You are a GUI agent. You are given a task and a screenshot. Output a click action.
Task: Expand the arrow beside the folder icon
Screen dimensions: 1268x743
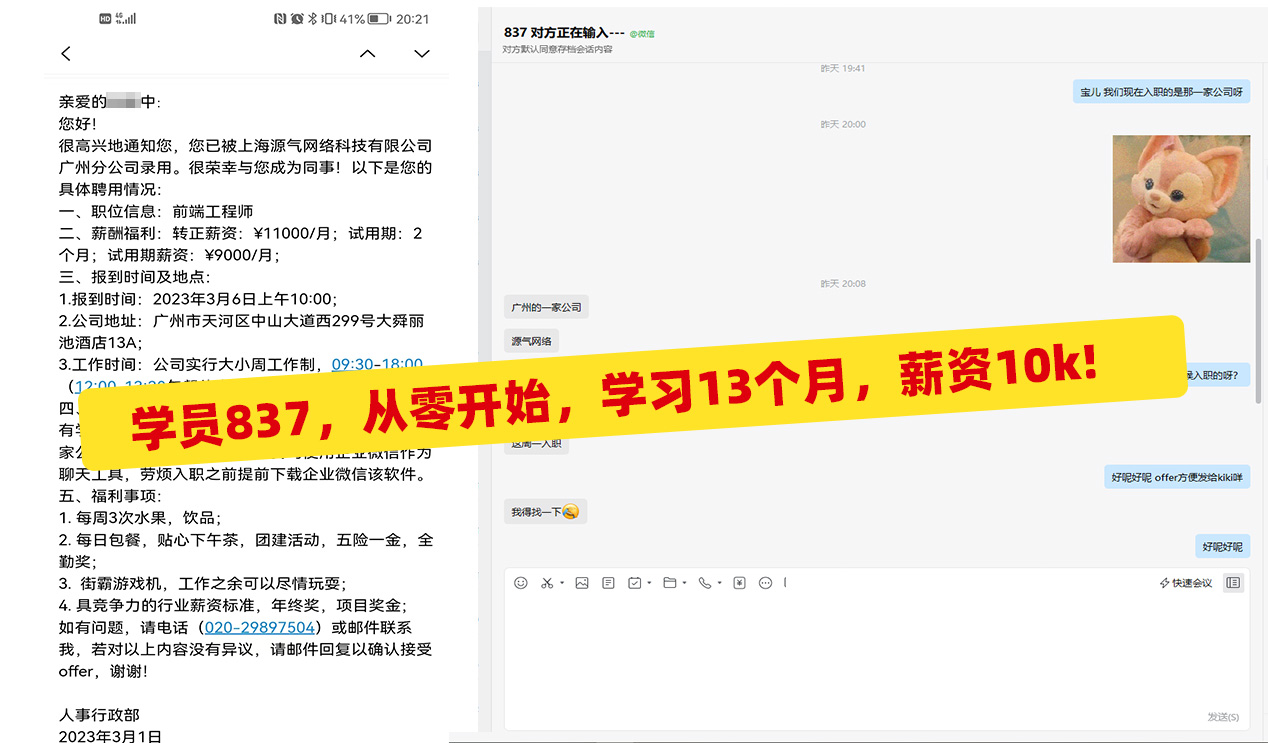686,584
